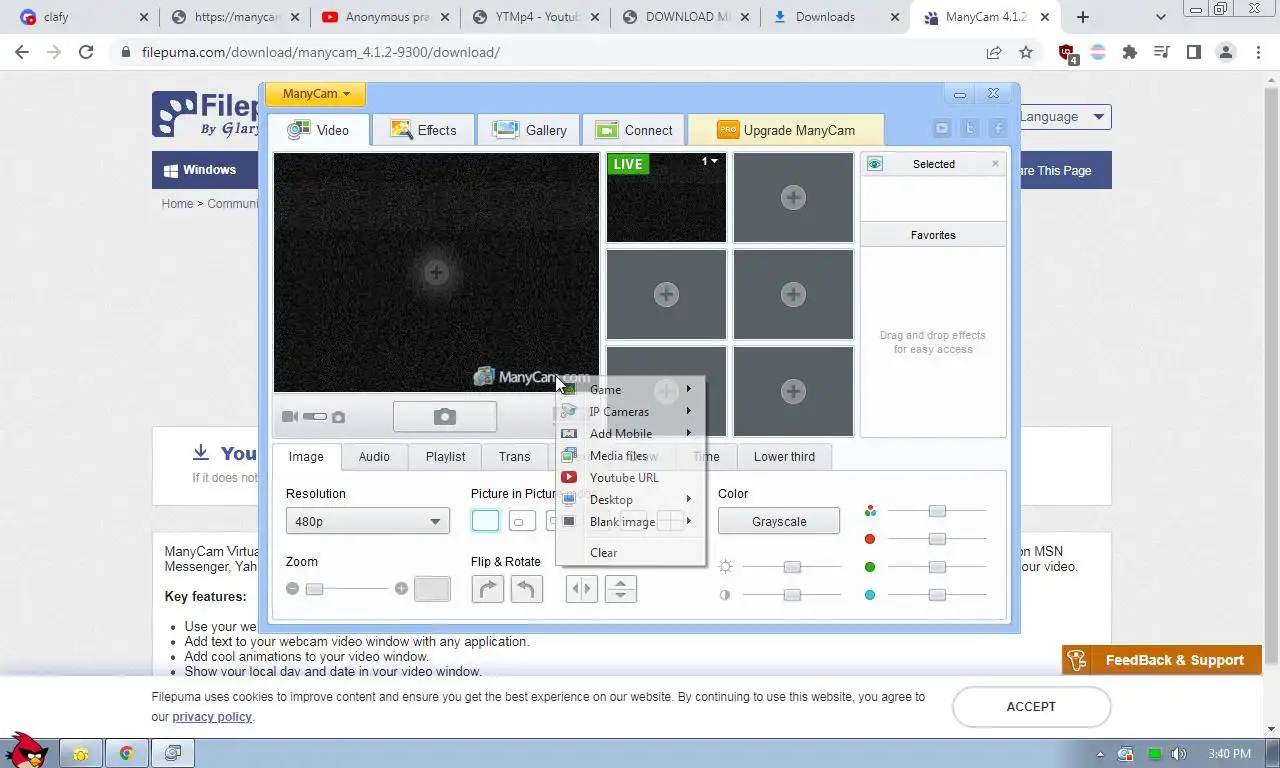Rotate video clockwise

click(x=487, y=589)
